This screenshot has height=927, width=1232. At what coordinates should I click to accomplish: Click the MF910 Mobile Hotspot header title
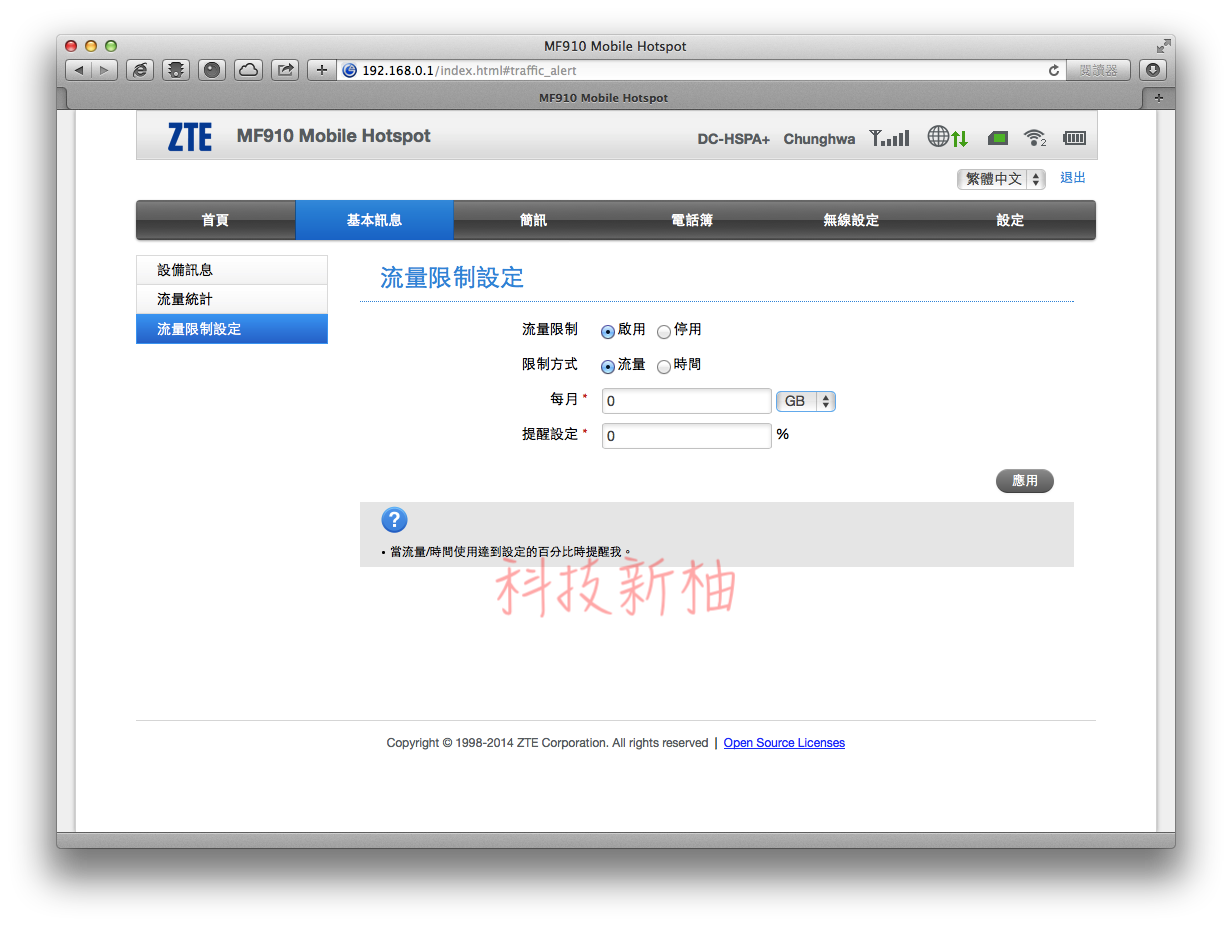[x=334, y=136]
